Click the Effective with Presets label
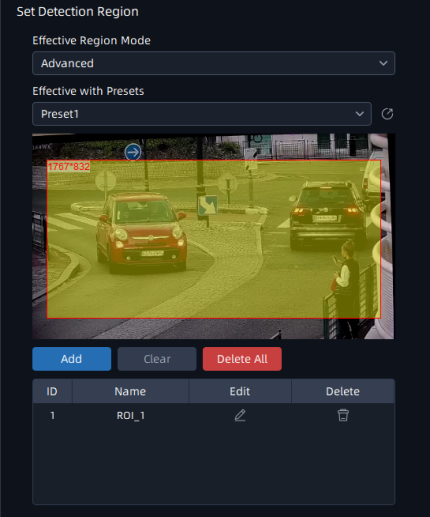430x517 pixels. [88, 91]
